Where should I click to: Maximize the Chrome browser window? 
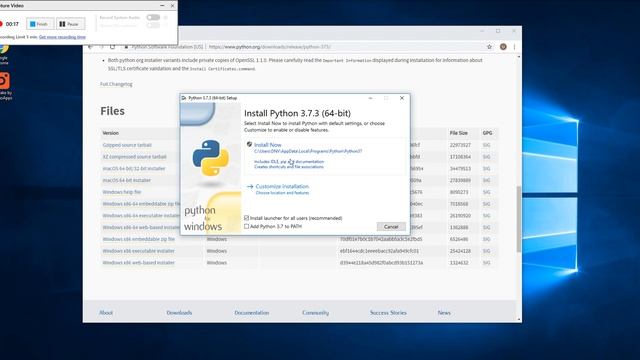pos(498,31)
